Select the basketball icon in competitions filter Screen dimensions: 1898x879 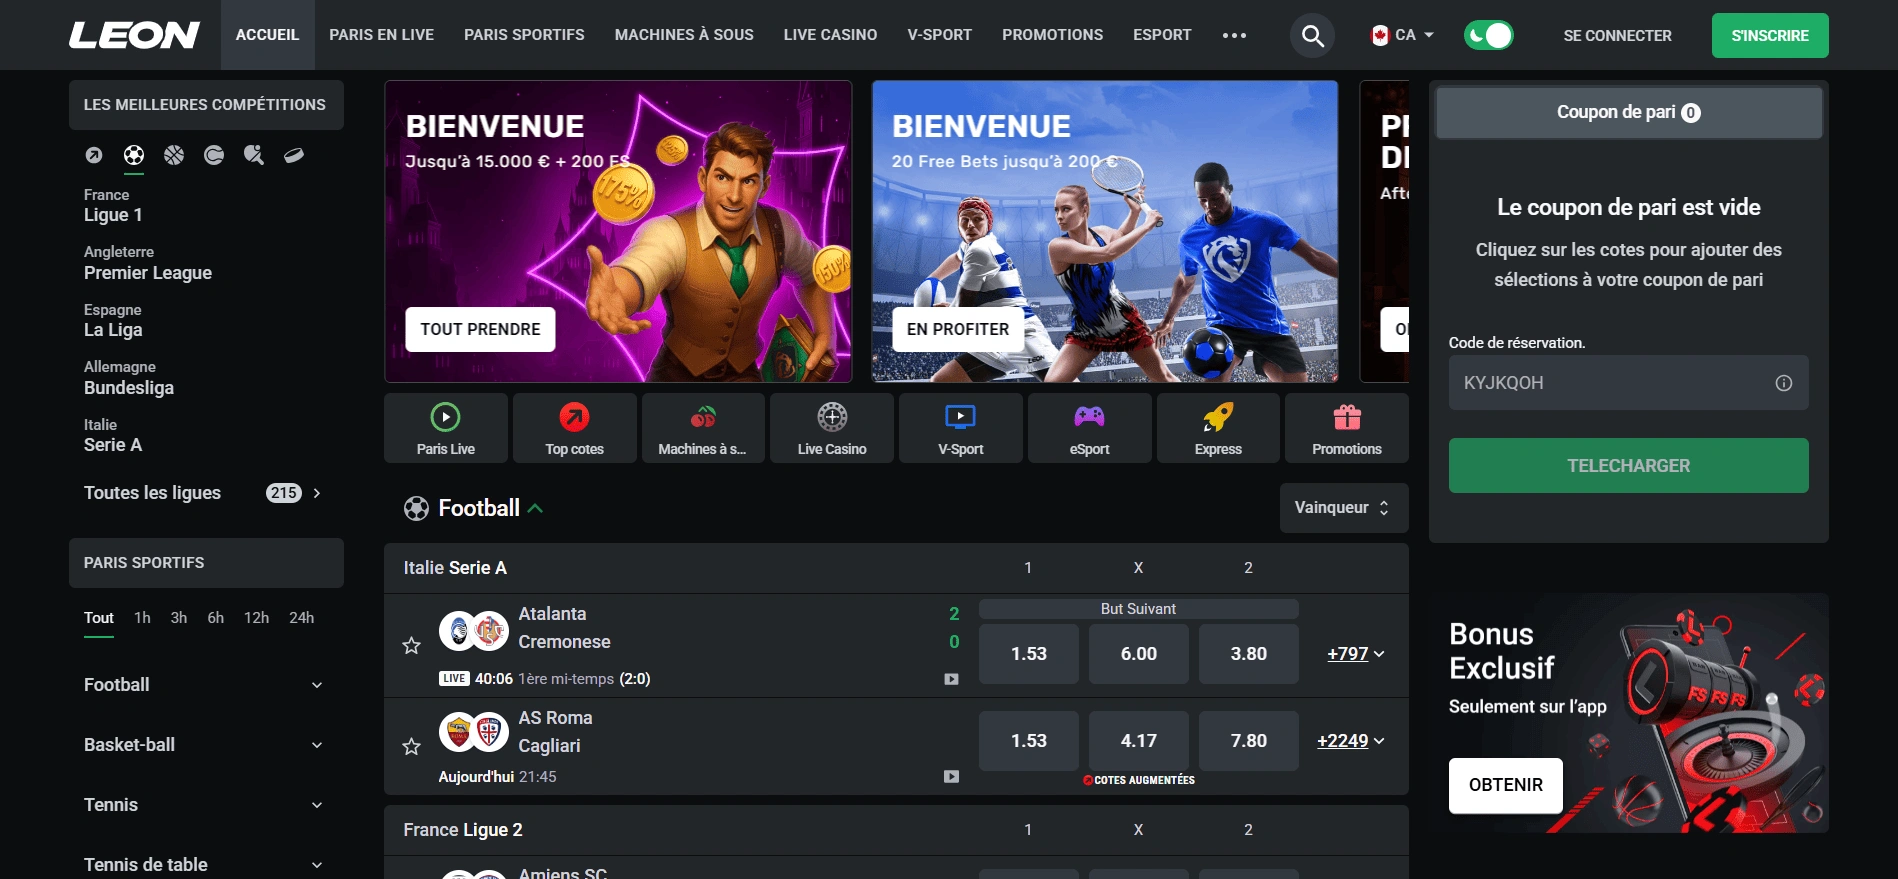click(x=174, y=155)
